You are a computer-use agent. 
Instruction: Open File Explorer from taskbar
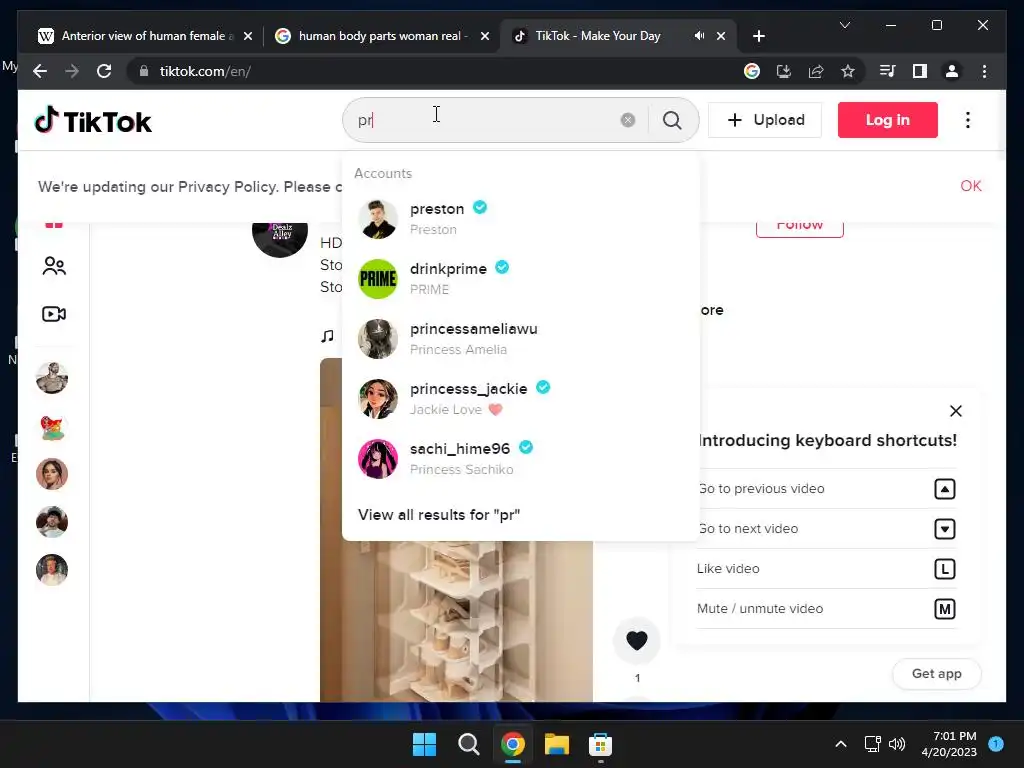point(557,744)
